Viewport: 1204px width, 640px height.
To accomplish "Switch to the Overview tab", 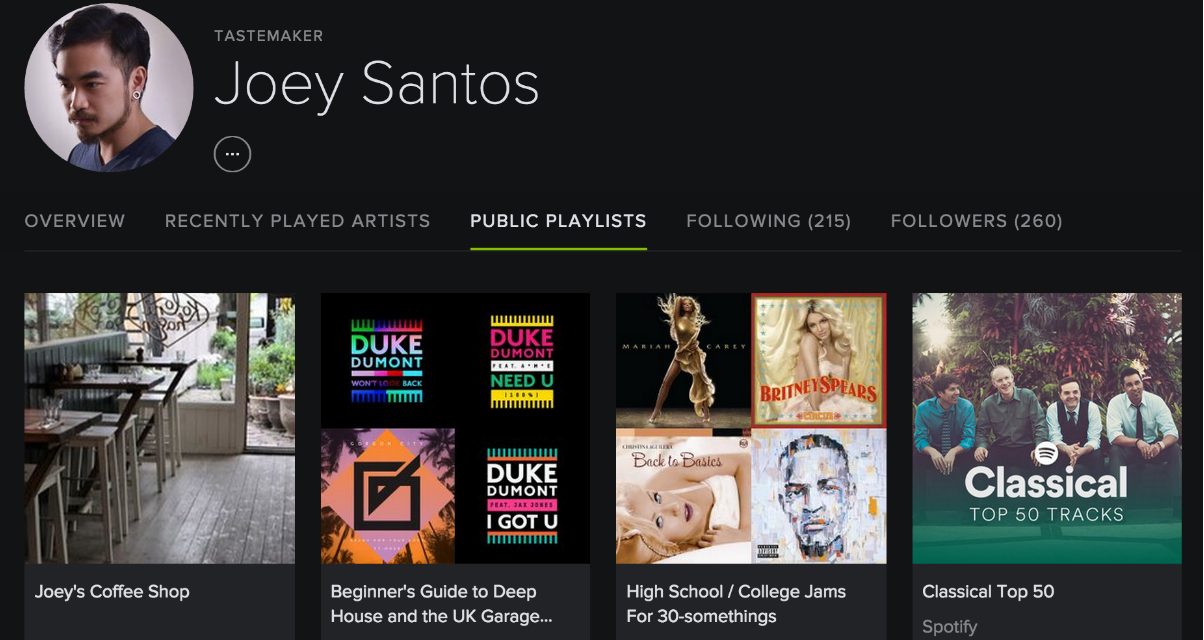I will click(x=75, y=221).
